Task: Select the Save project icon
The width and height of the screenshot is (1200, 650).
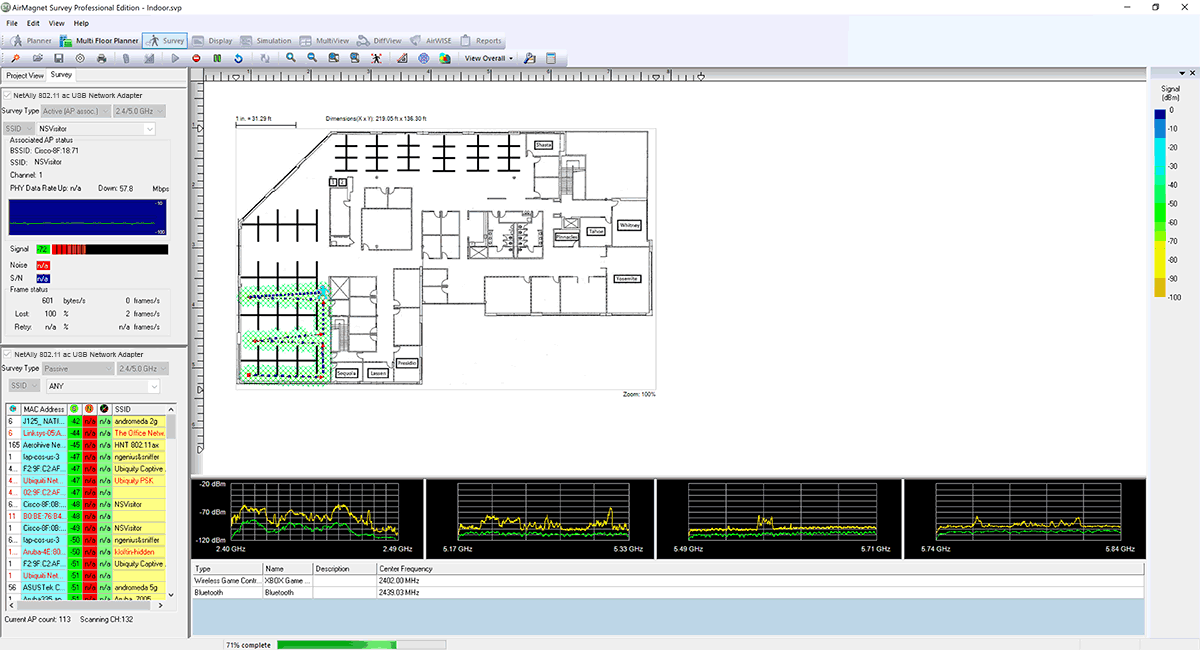Action: pos(59,58)
